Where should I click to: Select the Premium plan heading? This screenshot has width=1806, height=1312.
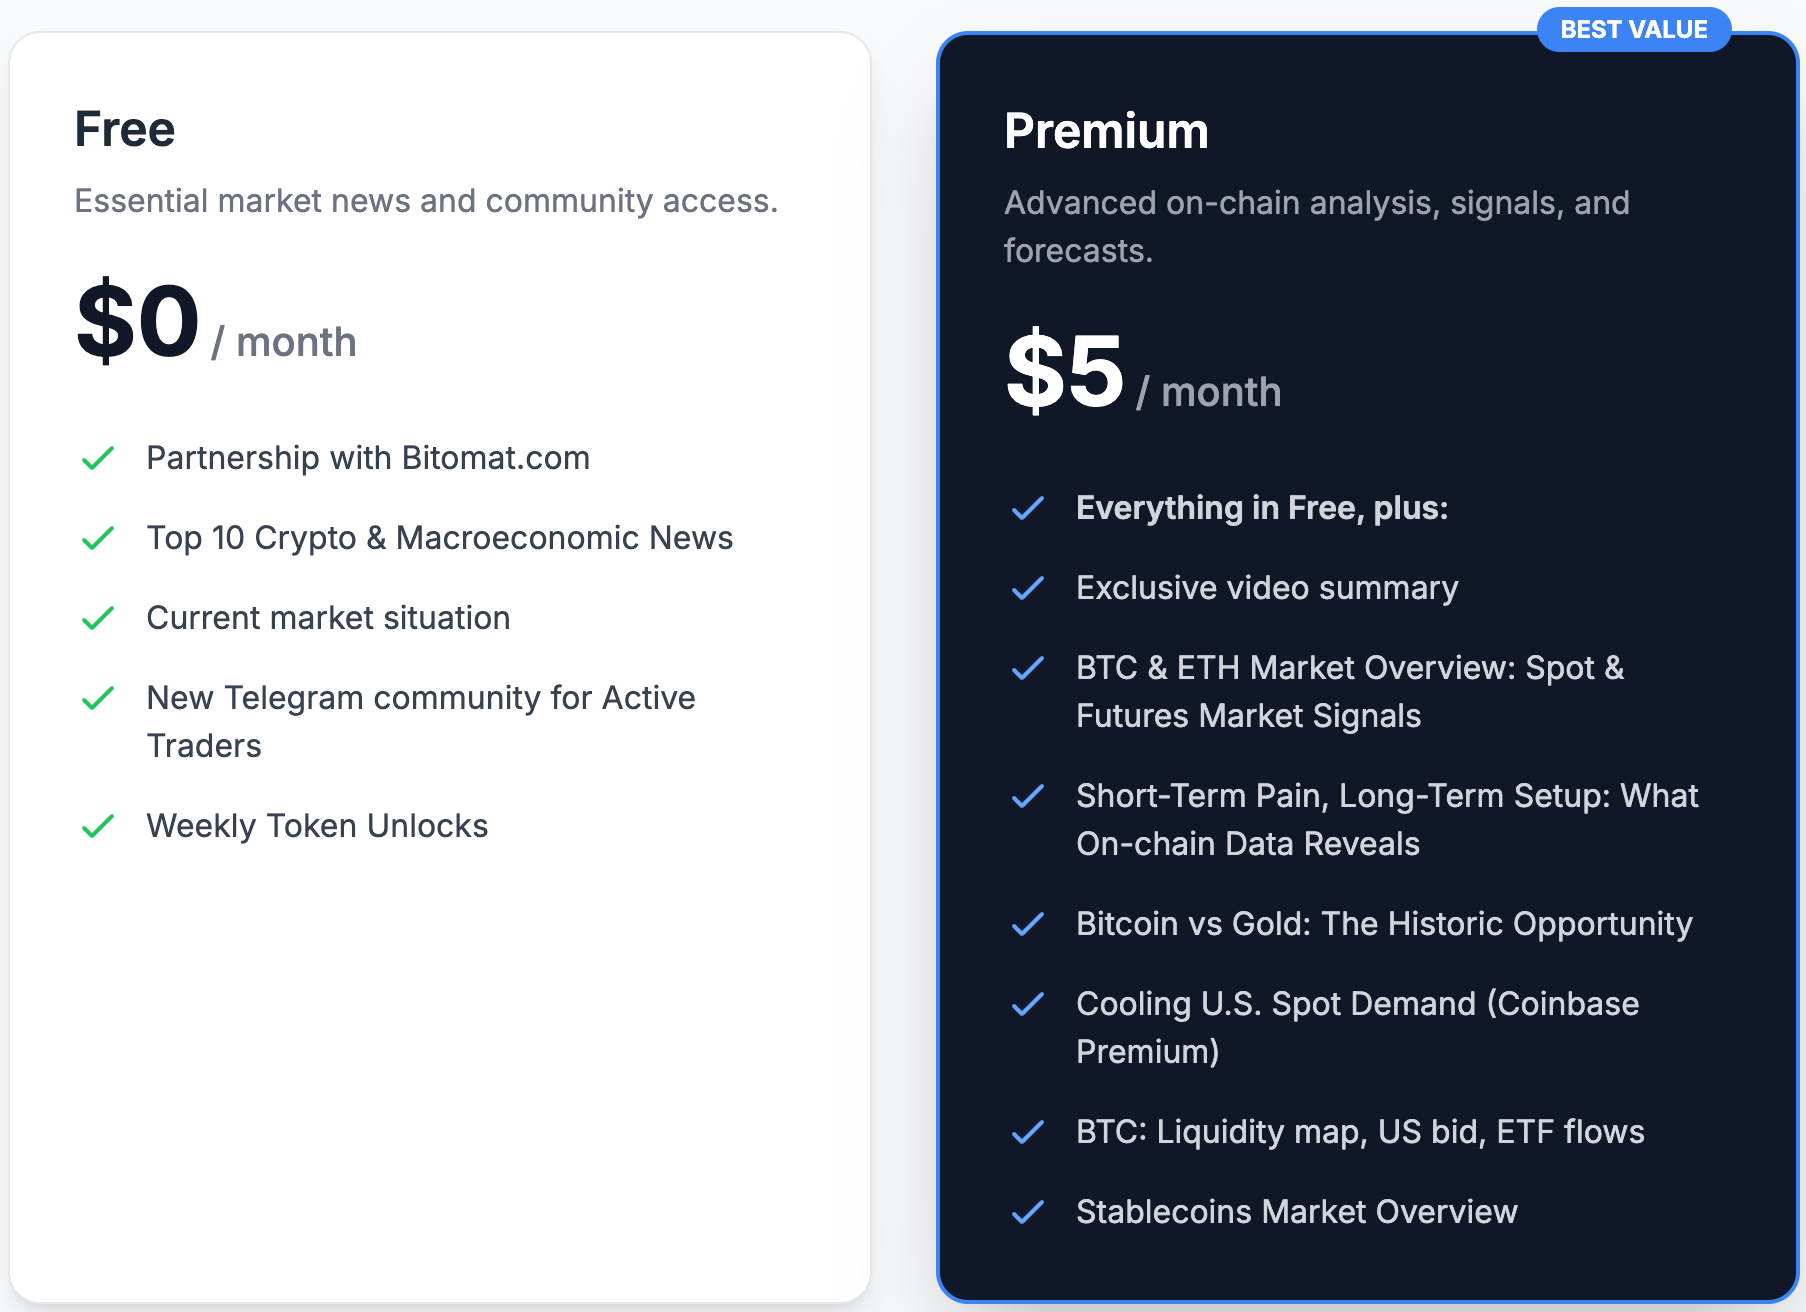1106,131
